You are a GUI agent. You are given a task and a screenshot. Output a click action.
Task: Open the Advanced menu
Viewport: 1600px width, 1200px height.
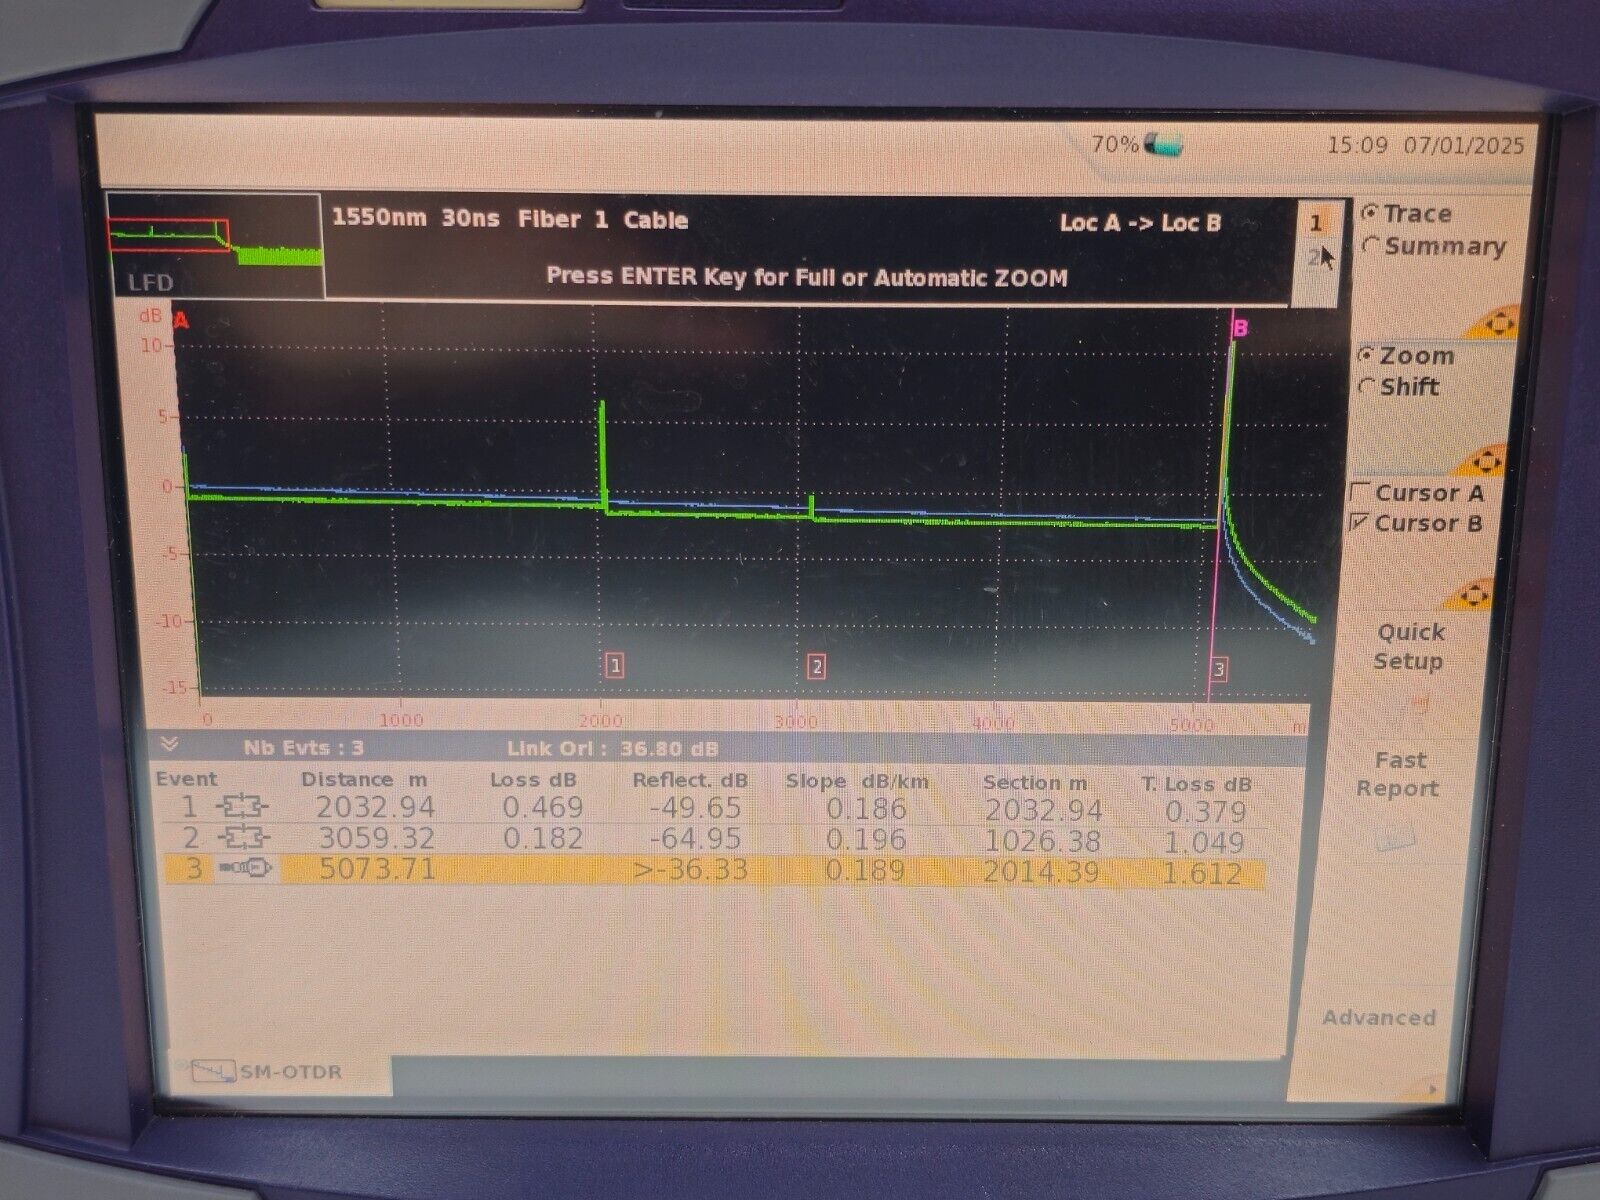[1379, 1017]
